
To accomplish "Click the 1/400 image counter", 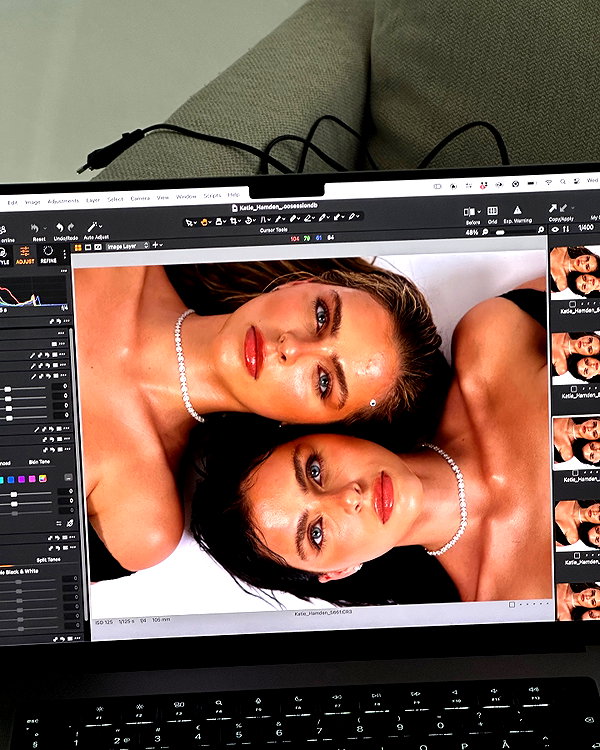I will [x=586, y=228].
